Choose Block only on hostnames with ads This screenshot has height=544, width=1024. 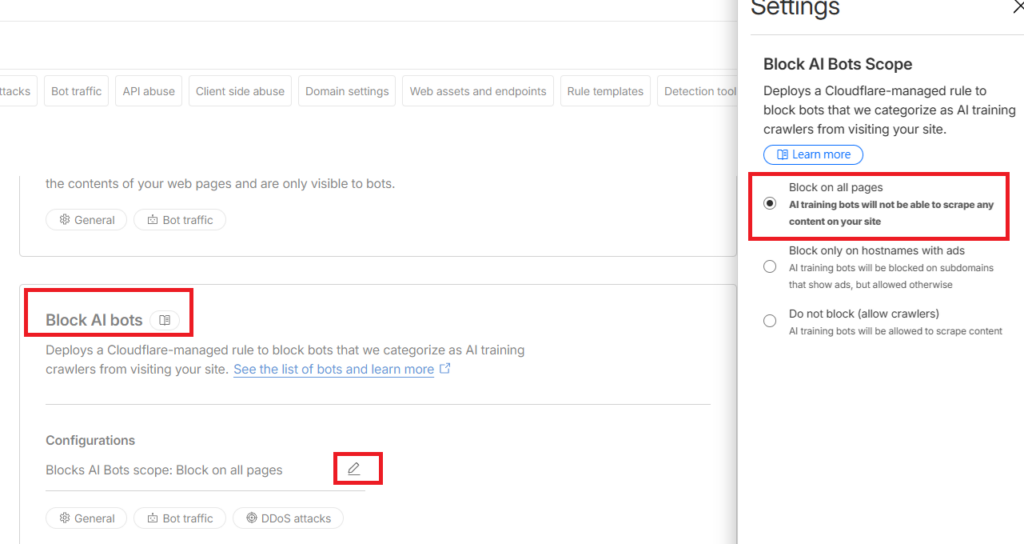coord(769,267)
